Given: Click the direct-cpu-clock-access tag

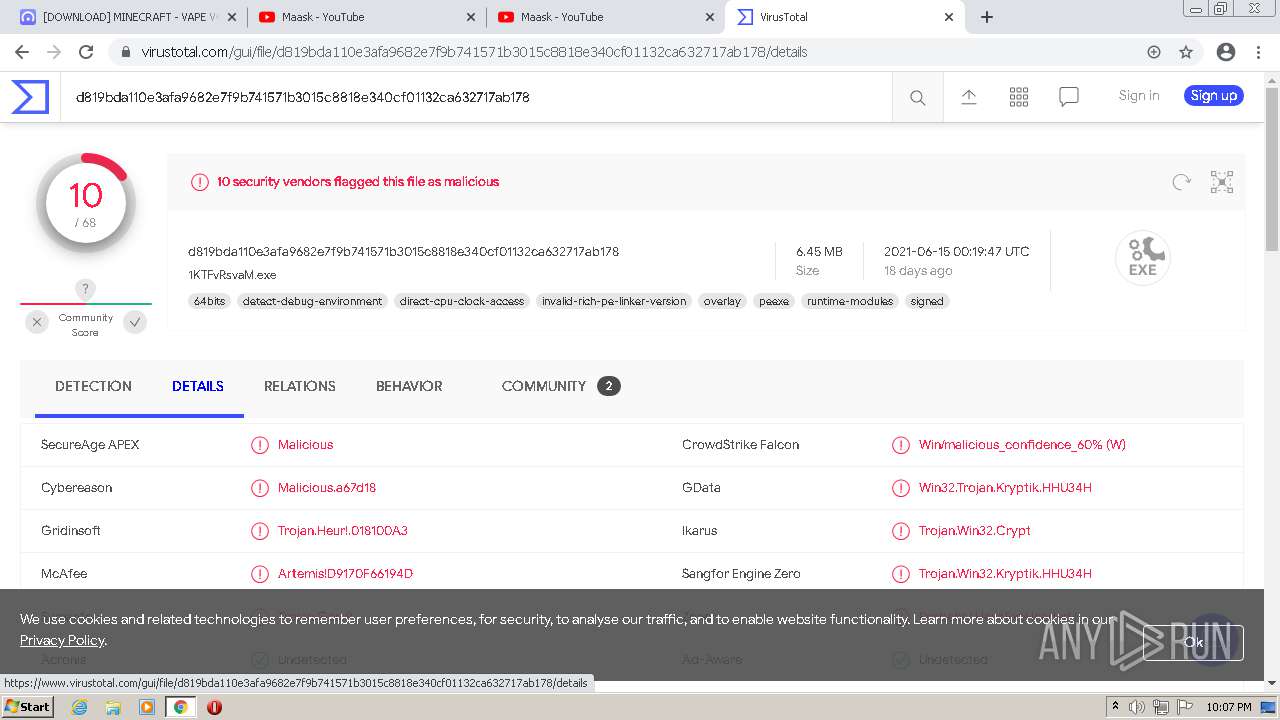Looking at the screenshot, I should click(x=462, y=301).
